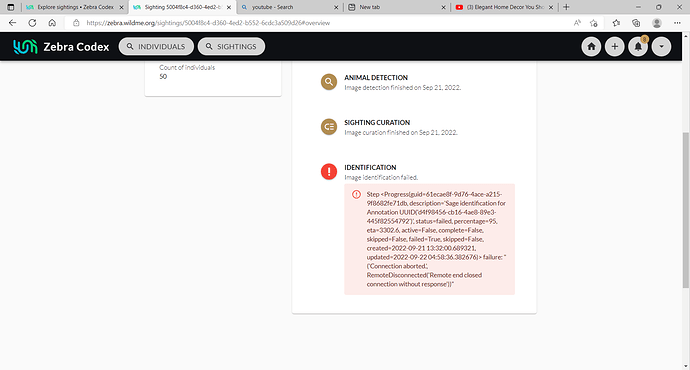The image size is (690, 370).
Task: Select the ANIMAL DETECTION heading
Action: [376, 77]
